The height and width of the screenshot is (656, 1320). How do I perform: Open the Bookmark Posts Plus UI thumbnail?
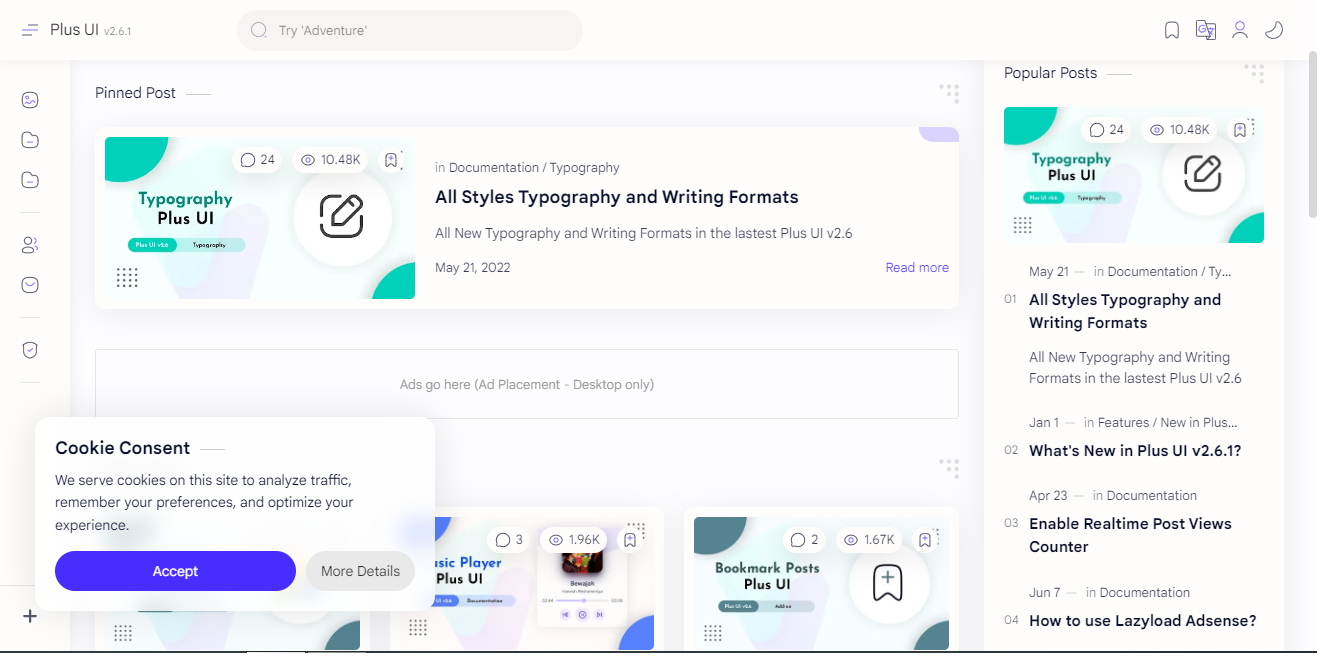click(x=821, y=583)
